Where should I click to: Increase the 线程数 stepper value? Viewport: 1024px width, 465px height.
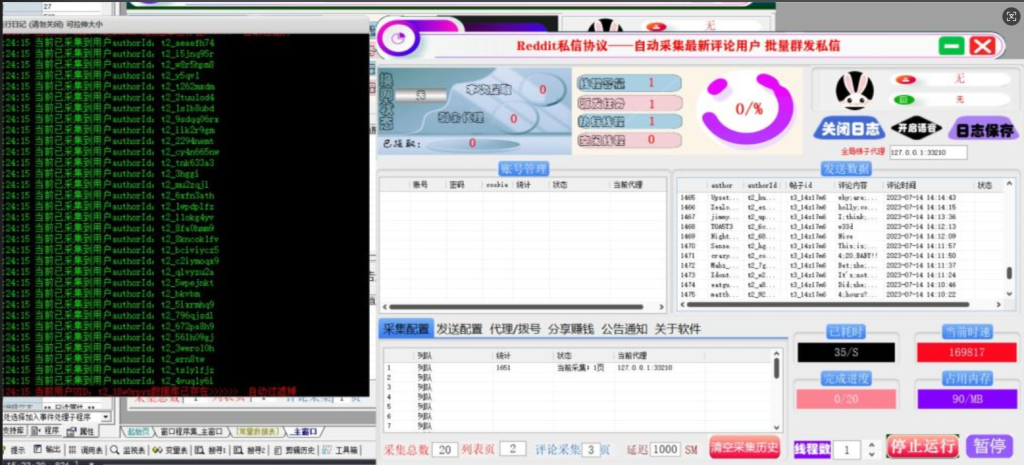pos(870,444)
